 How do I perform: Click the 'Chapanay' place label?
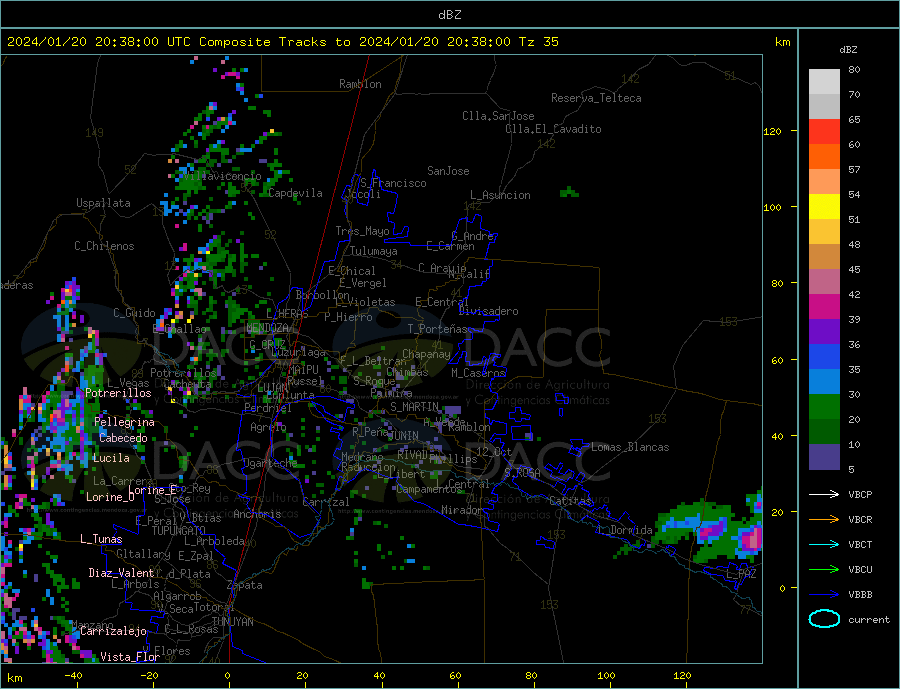[426, 354]
